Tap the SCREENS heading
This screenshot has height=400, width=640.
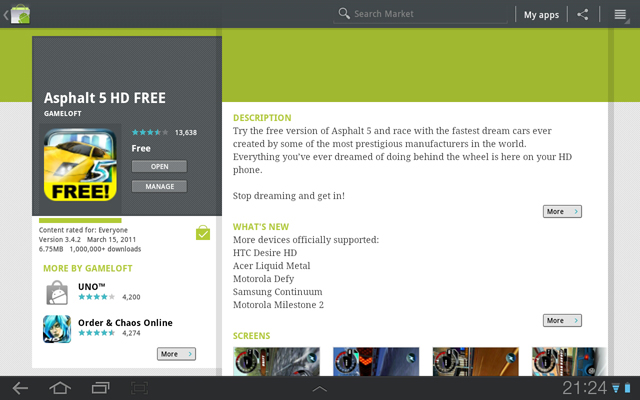coord(251,336)
